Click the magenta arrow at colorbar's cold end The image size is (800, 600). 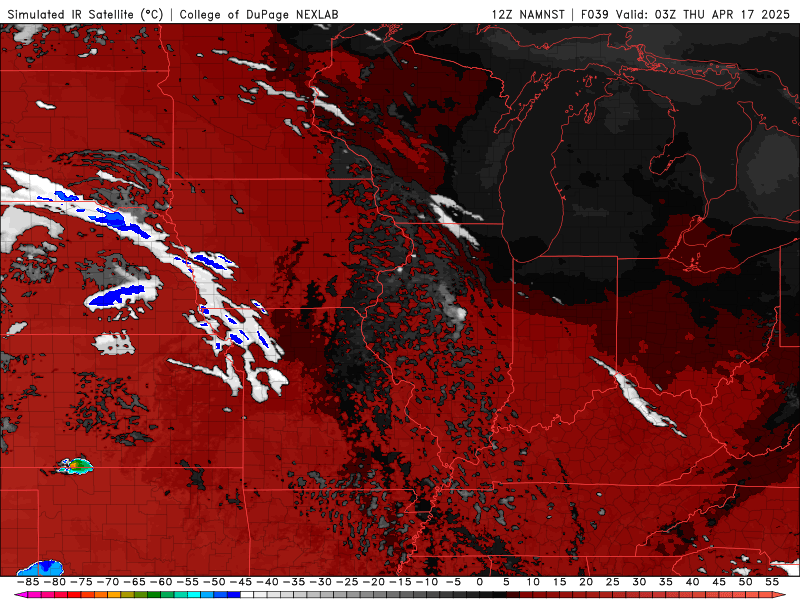click(x=20, y=595)
